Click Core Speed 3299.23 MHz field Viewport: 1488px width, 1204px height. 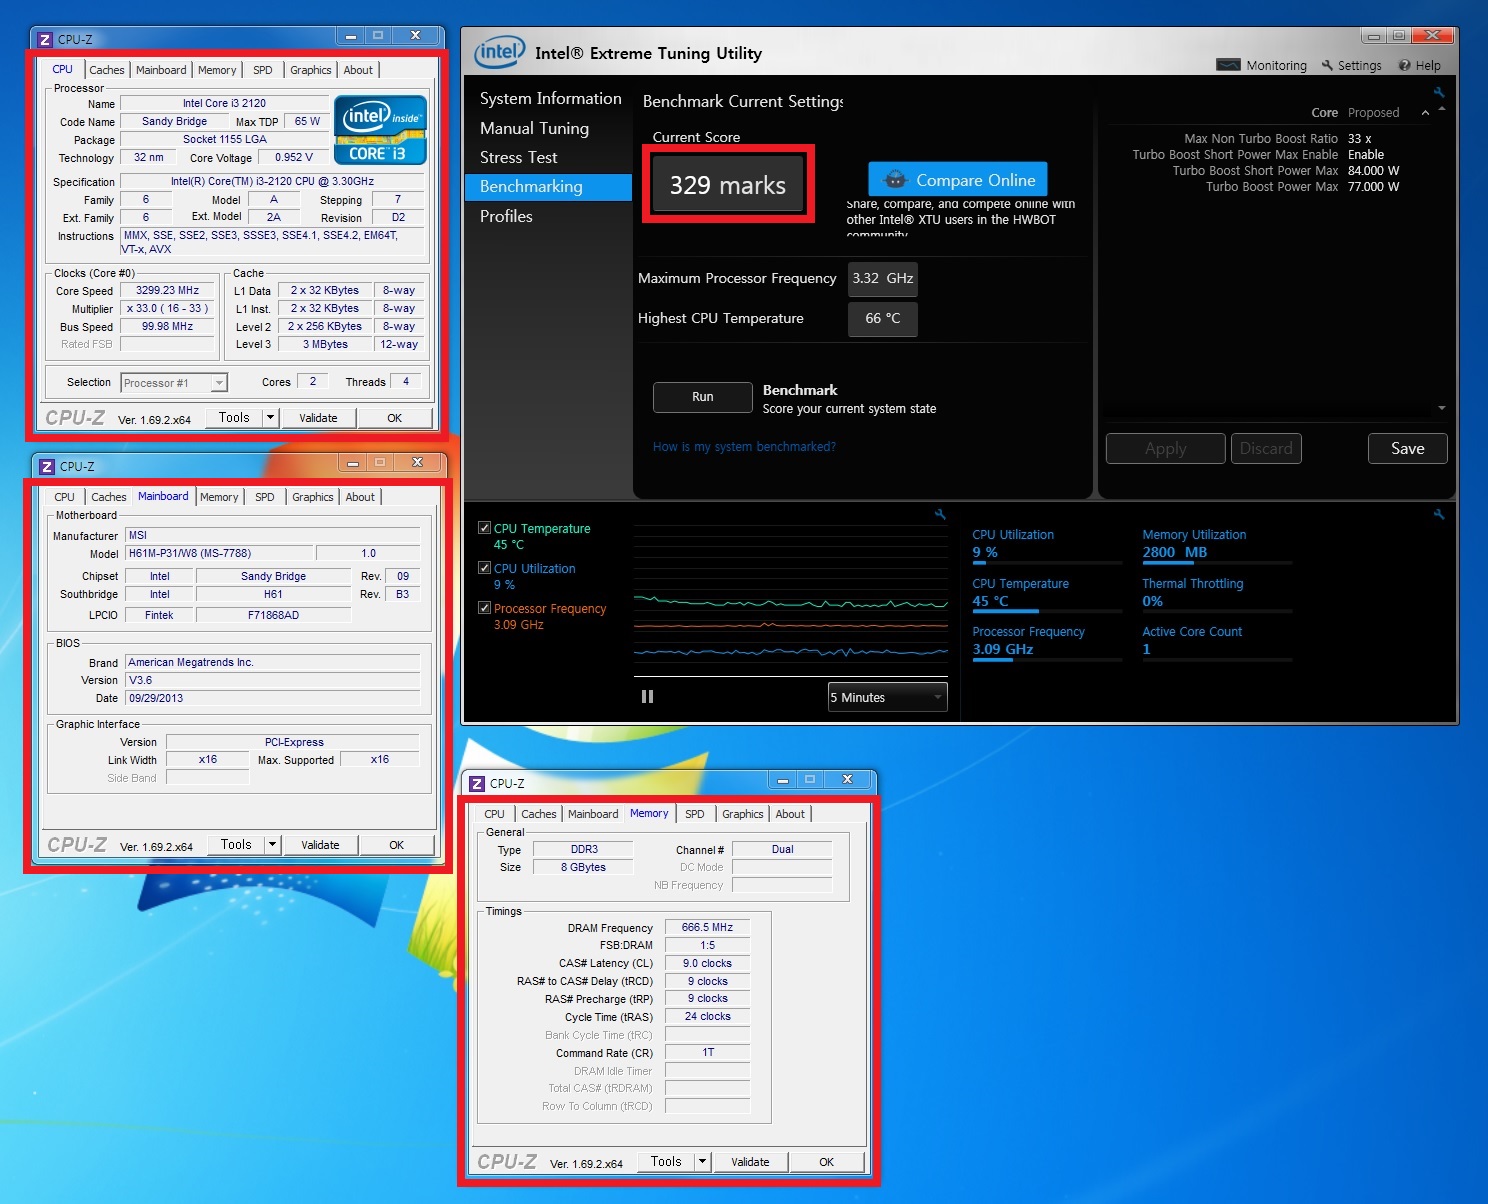tap(168, 291)
